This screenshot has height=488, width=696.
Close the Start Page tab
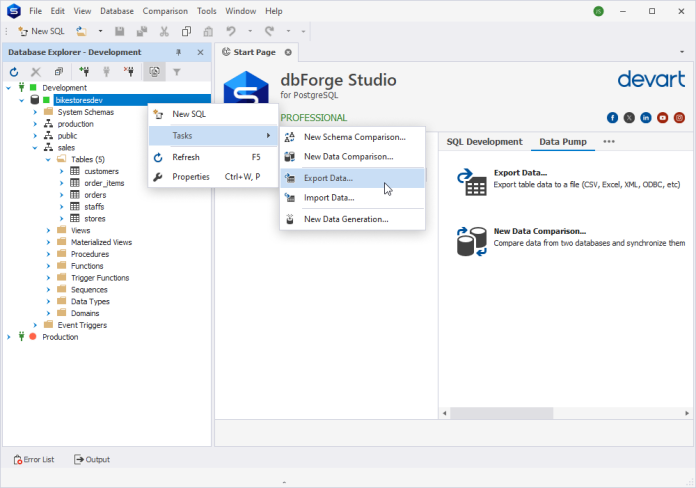pos(288,52)
